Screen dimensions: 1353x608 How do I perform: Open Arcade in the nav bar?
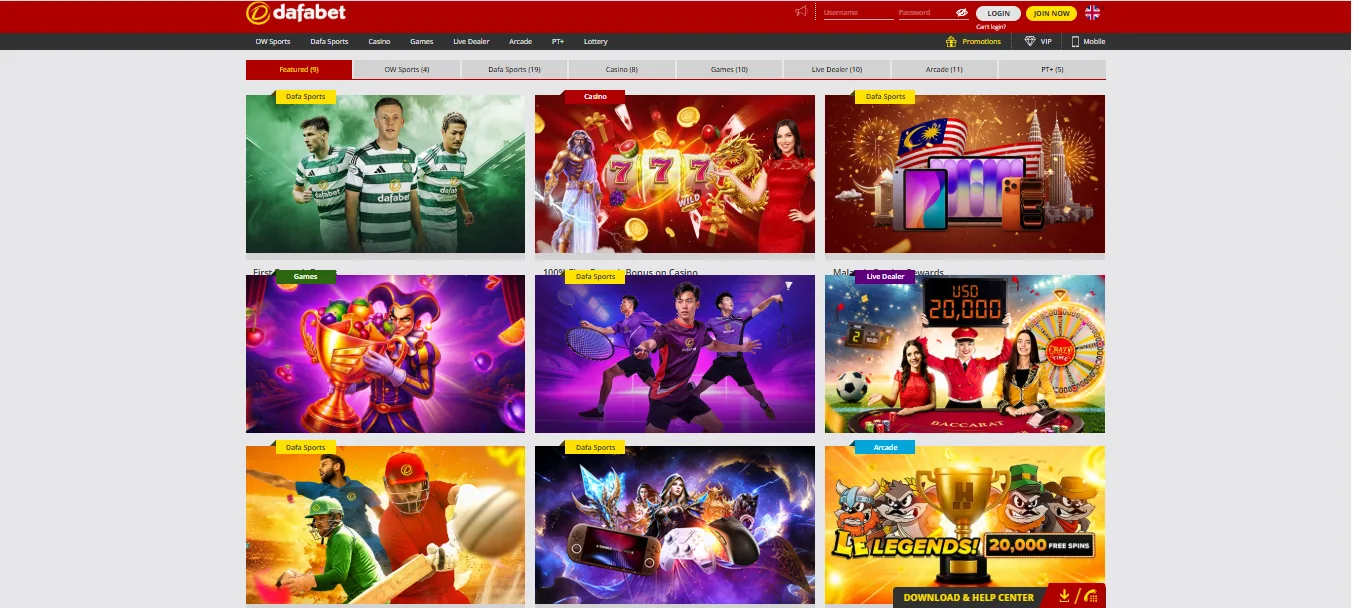coord(520,41)
